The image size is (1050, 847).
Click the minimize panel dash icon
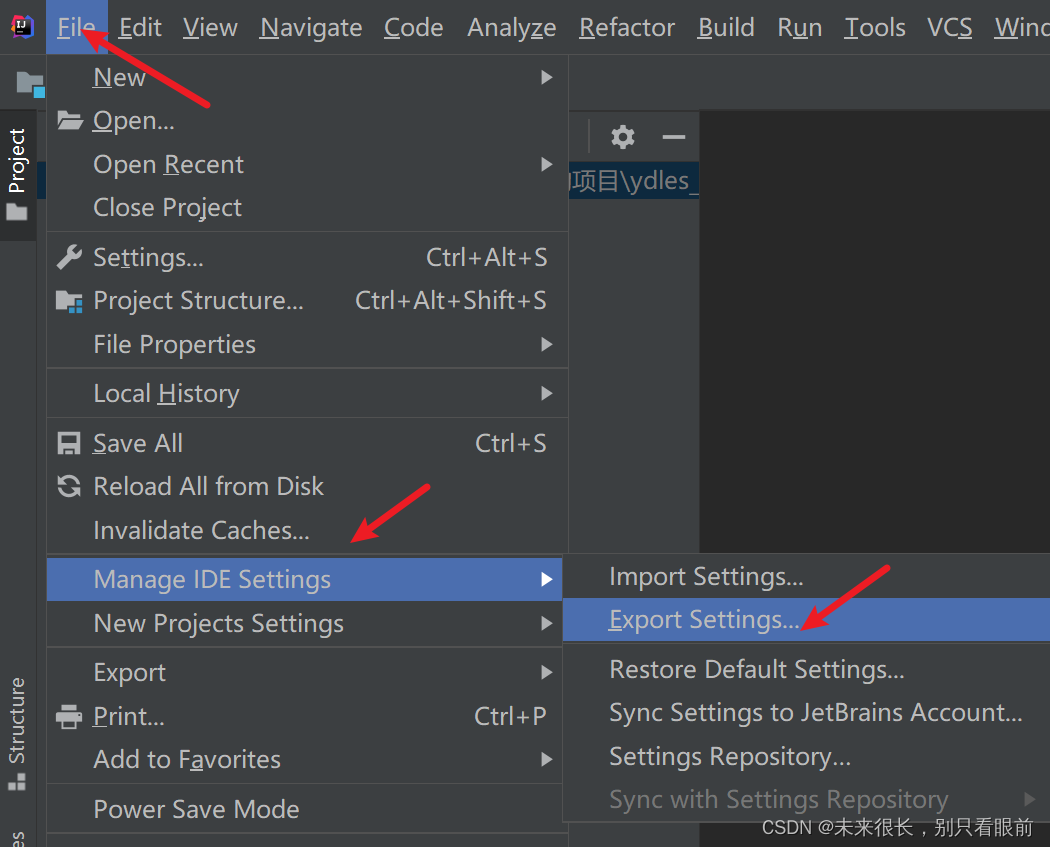click(x=673, y=137)
